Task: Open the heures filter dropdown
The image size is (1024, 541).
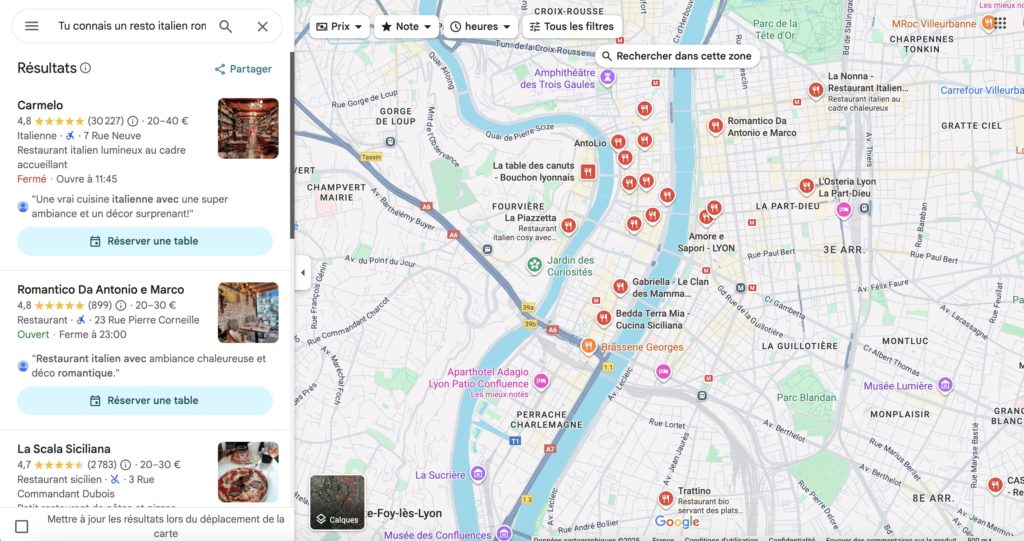Action: pyautogui.click(x=480, y=26)
